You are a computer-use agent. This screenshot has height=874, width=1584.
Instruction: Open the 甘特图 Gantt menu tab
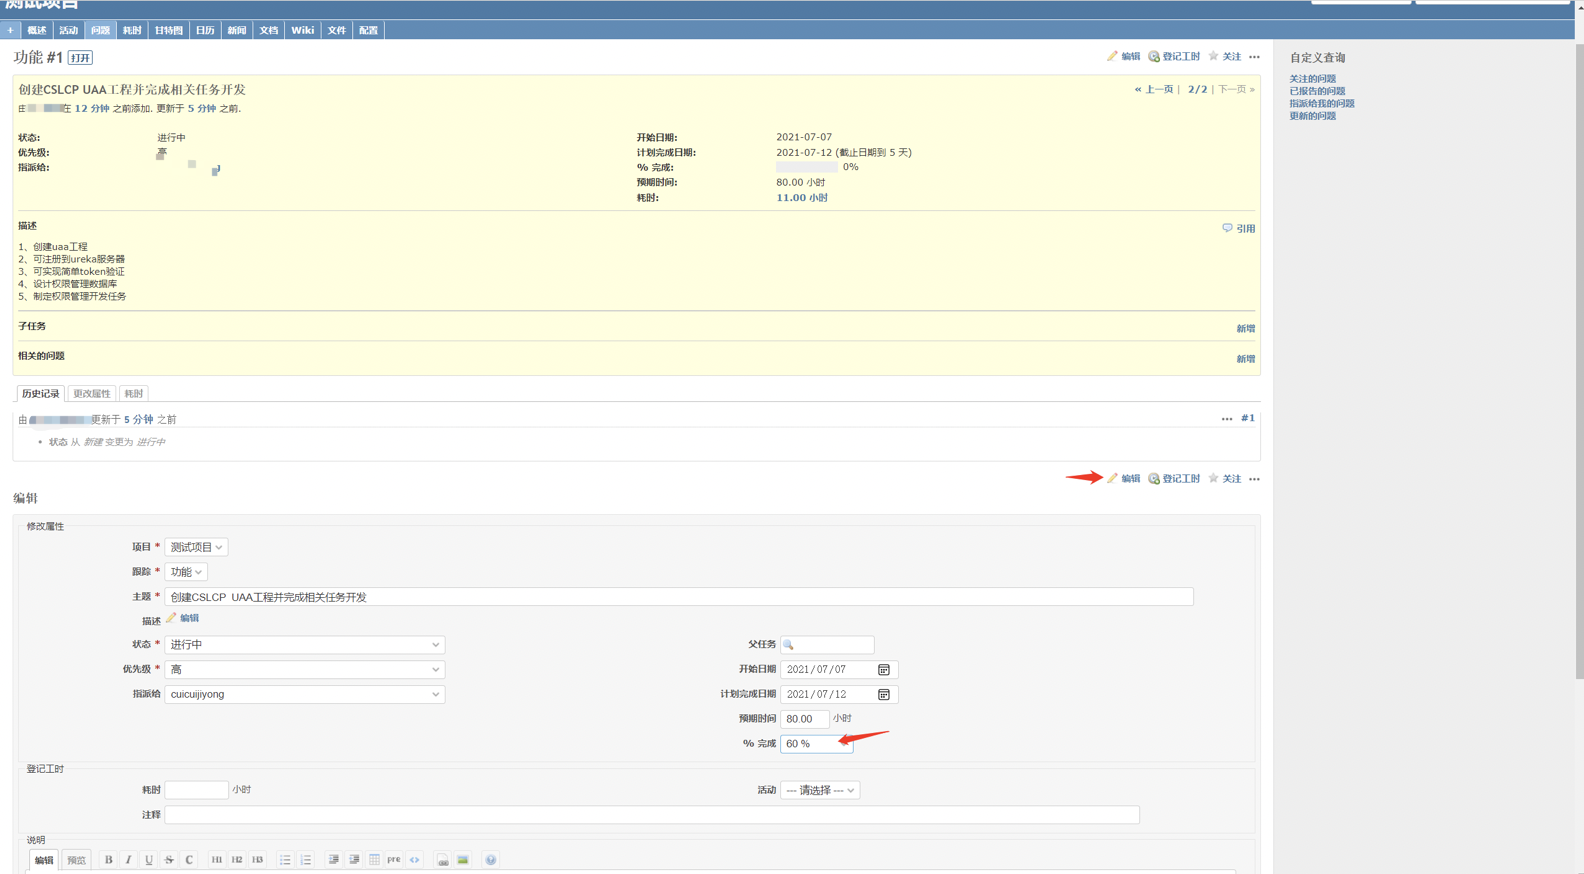[x=168, y=30]
